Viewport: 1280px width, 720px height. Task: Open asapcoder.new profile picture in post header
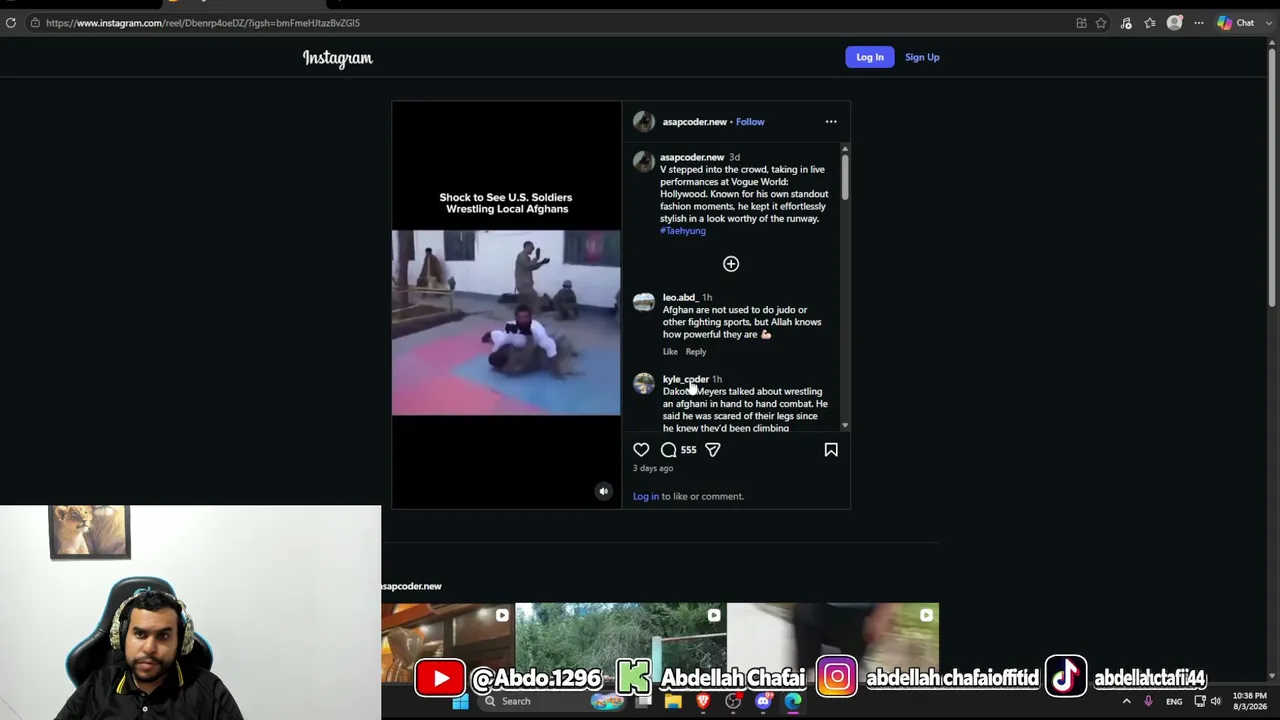coord(644,122)
